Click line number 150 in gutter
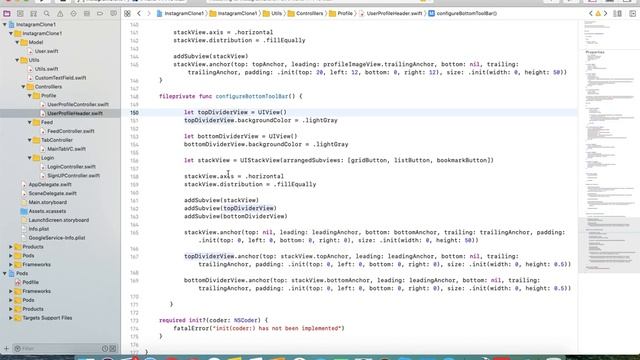This screenshot has height=360, width=640. [134, 112]
